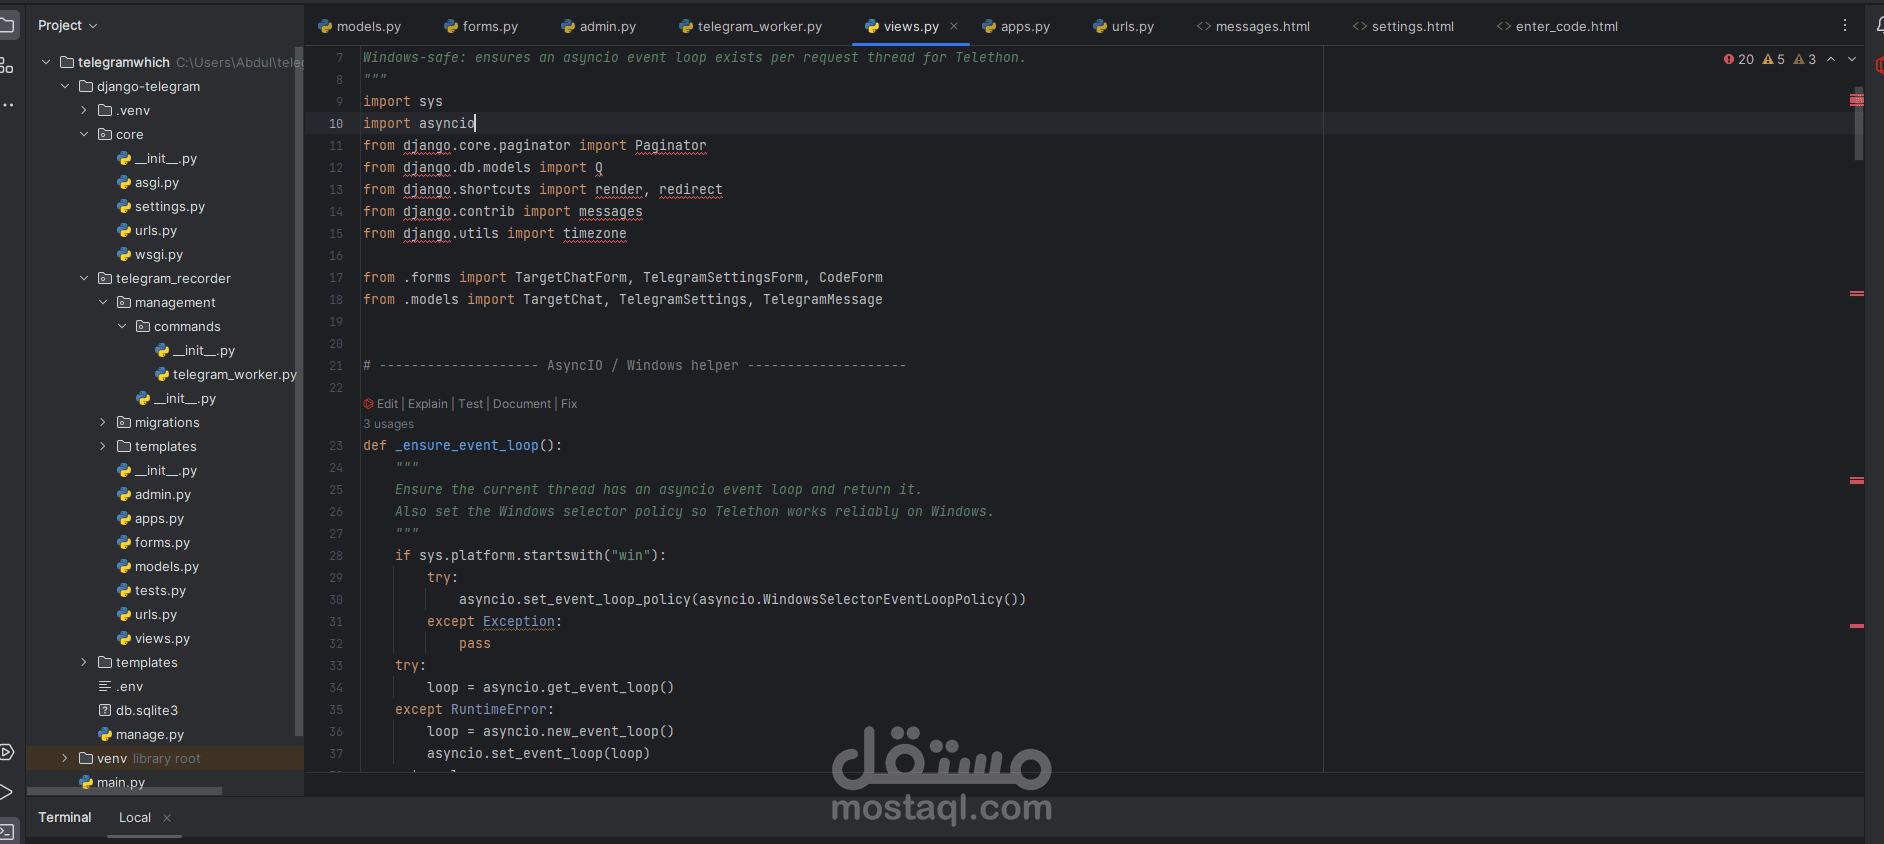Image resolution: width=1884 pixels, height=844 pixels.
Task: Open the Structure tool window icon
Action: [7, 66]
